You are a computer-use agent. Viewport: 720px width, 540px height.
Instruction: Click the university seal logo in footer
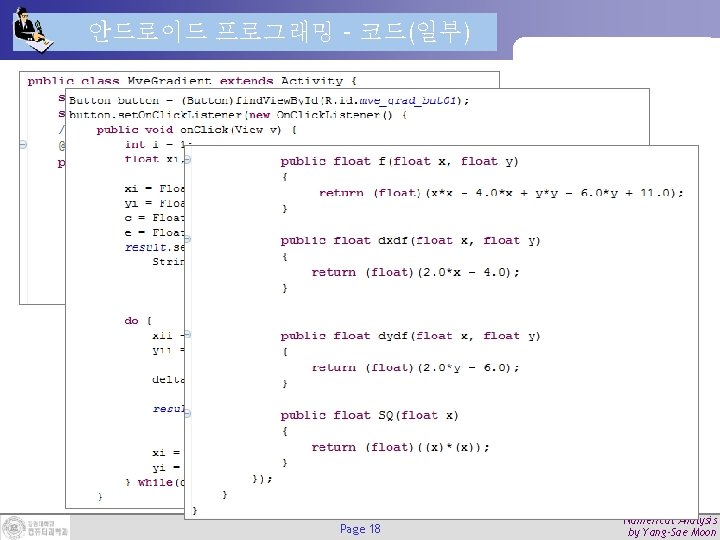tap(14, 528)
